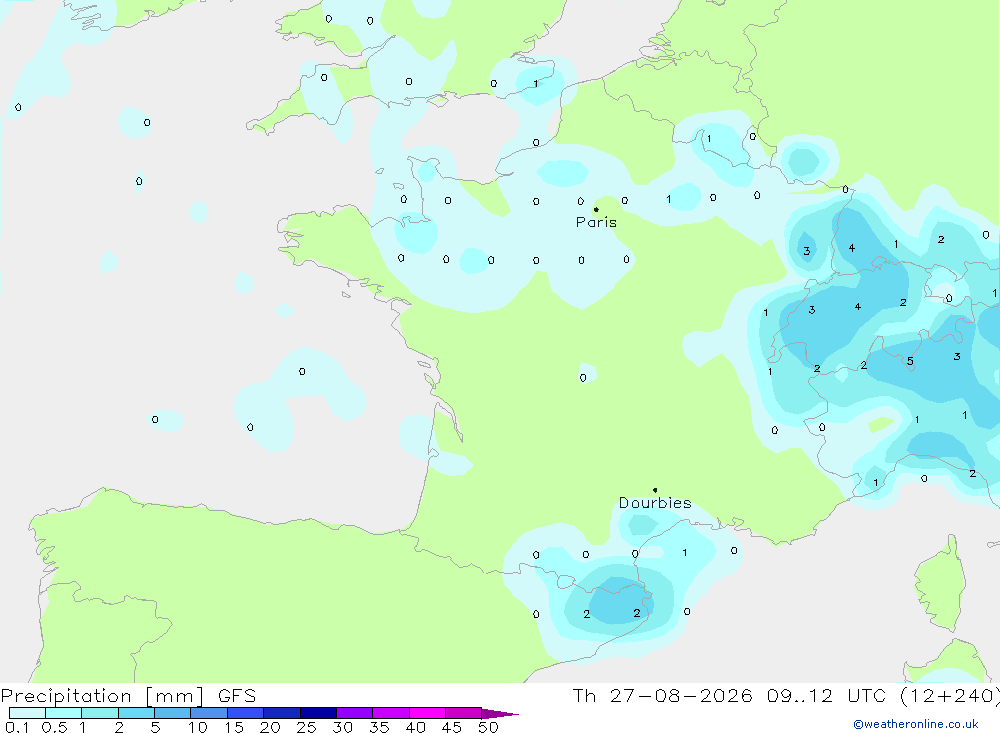Pick the 30–35 mm legend swatch
Screen dimensions: 1000x733
click(355, 713)
